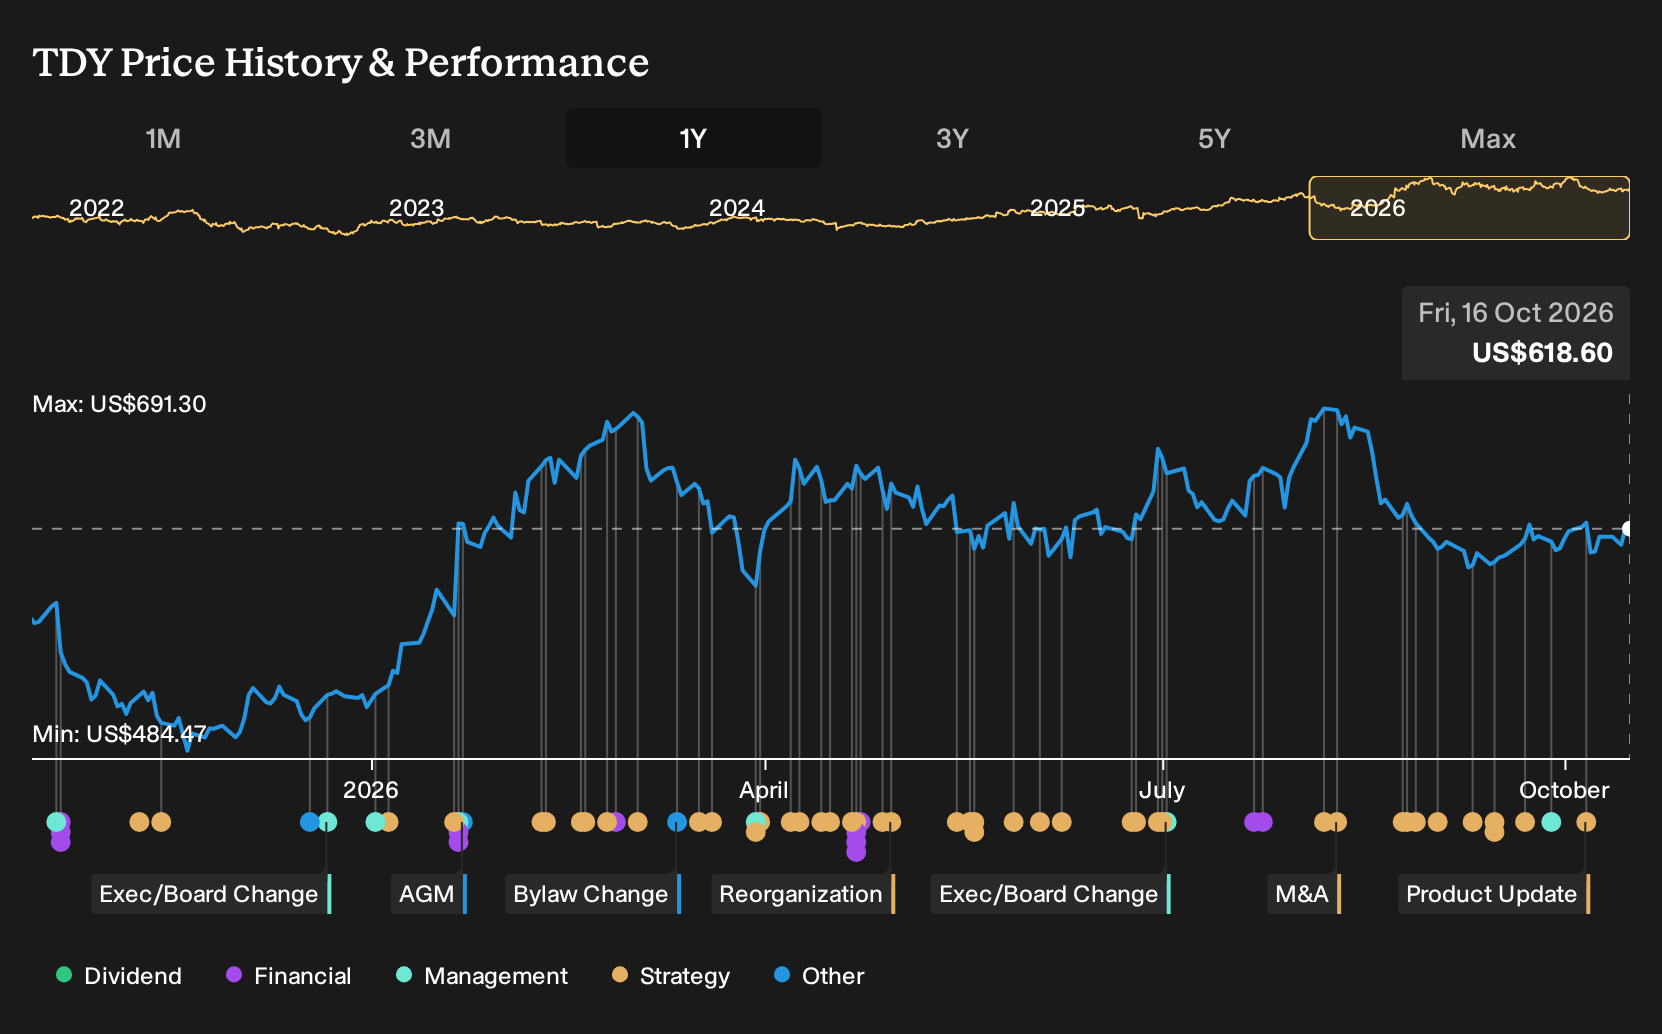
Task: Show the 5Y price range
Action: (x=1214, y=138)
